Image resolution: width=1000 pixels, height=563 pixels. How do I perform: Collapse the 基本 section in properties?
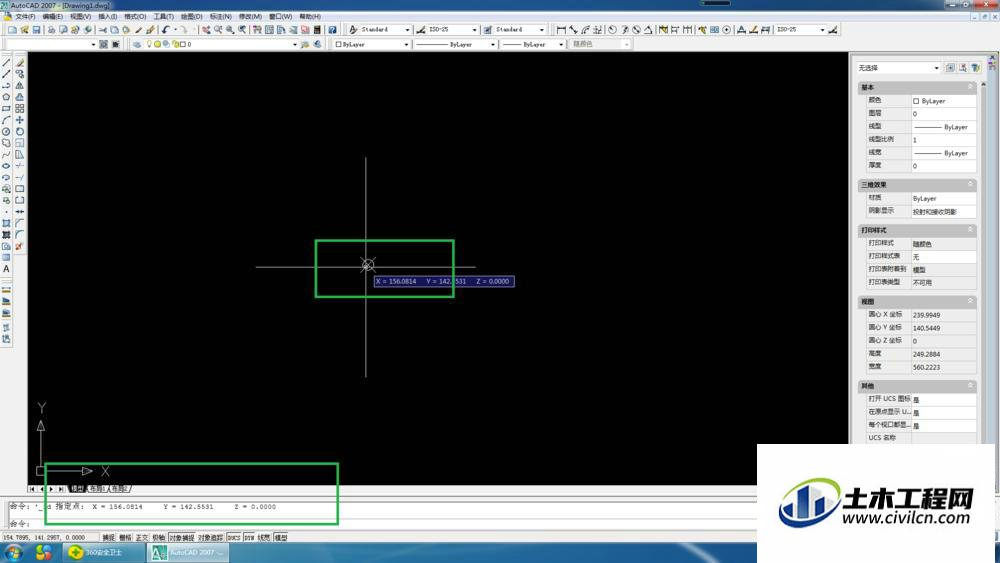[x=970, y=87]
